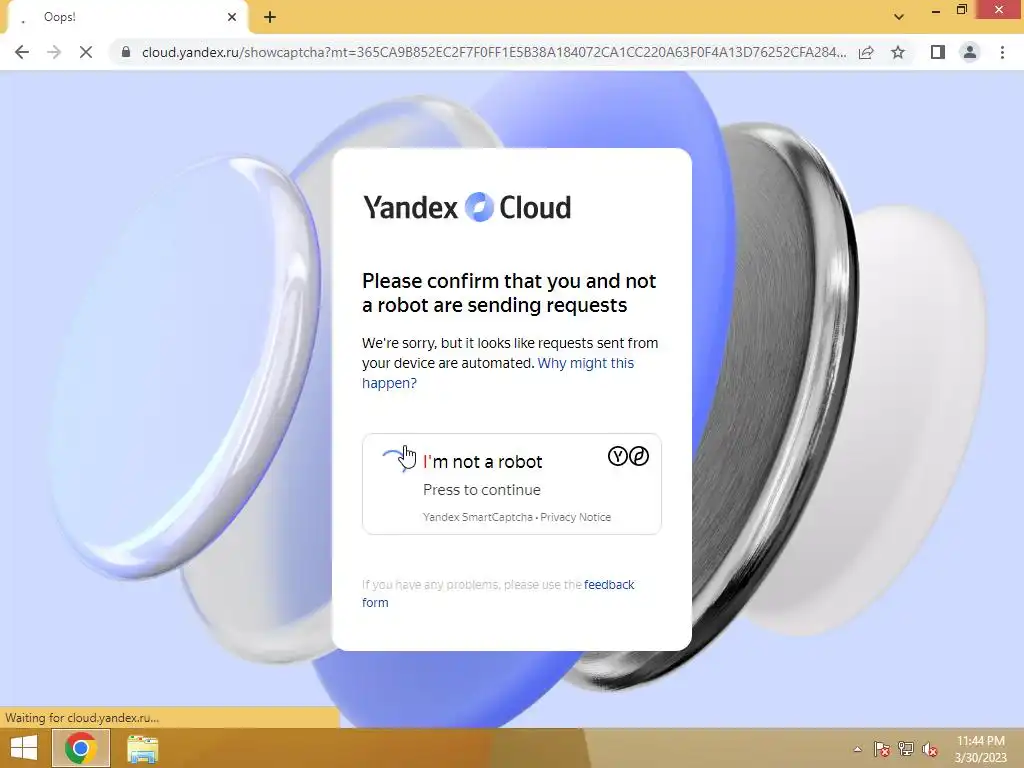This screenshot has height=768, width=1024.
Task: Open the Action Center flag icon
Action: [x=882, y=749]
